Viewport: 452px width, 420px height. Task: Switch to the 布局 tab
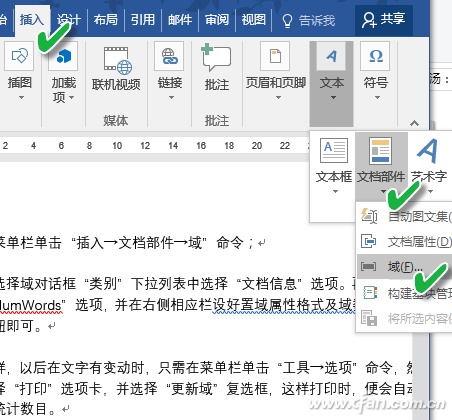tap(106, 20)
